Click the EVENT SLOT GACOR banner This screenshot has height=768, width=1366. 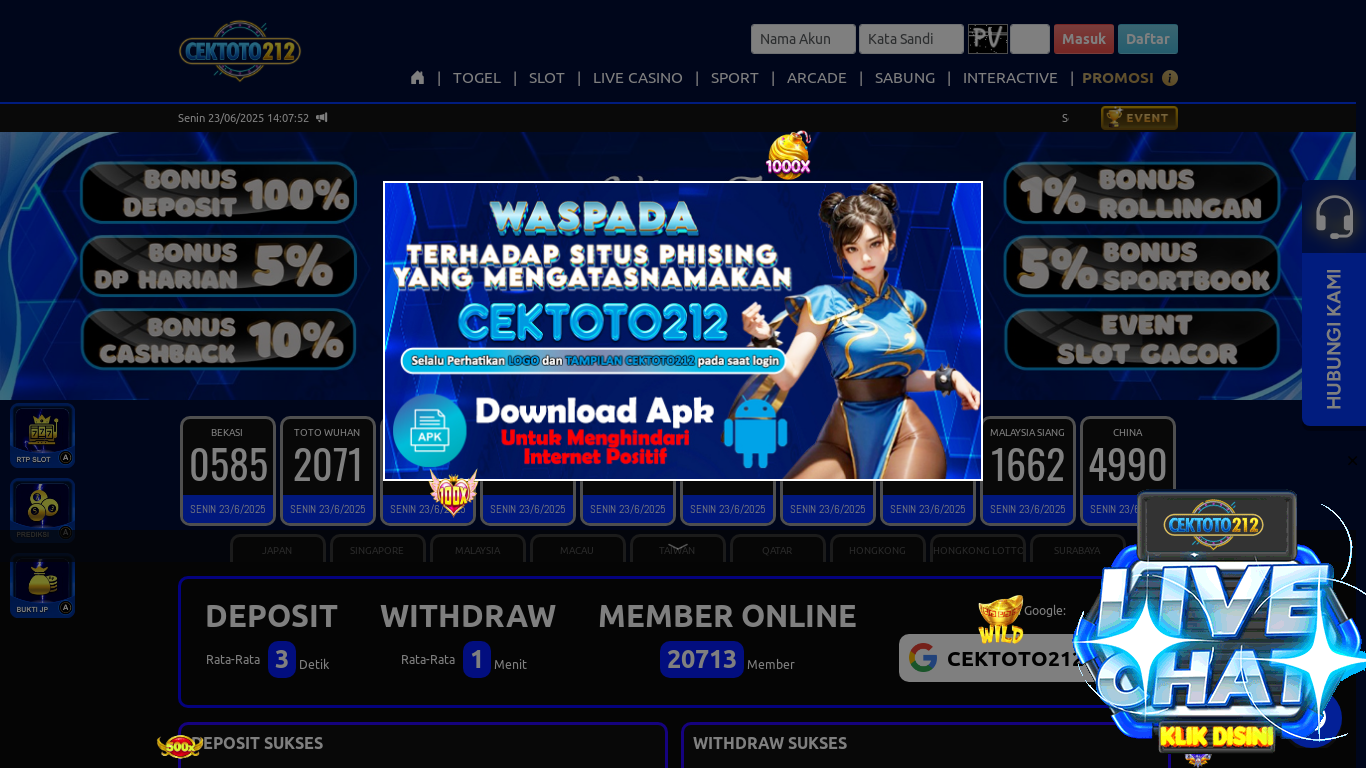(1142, 339)
